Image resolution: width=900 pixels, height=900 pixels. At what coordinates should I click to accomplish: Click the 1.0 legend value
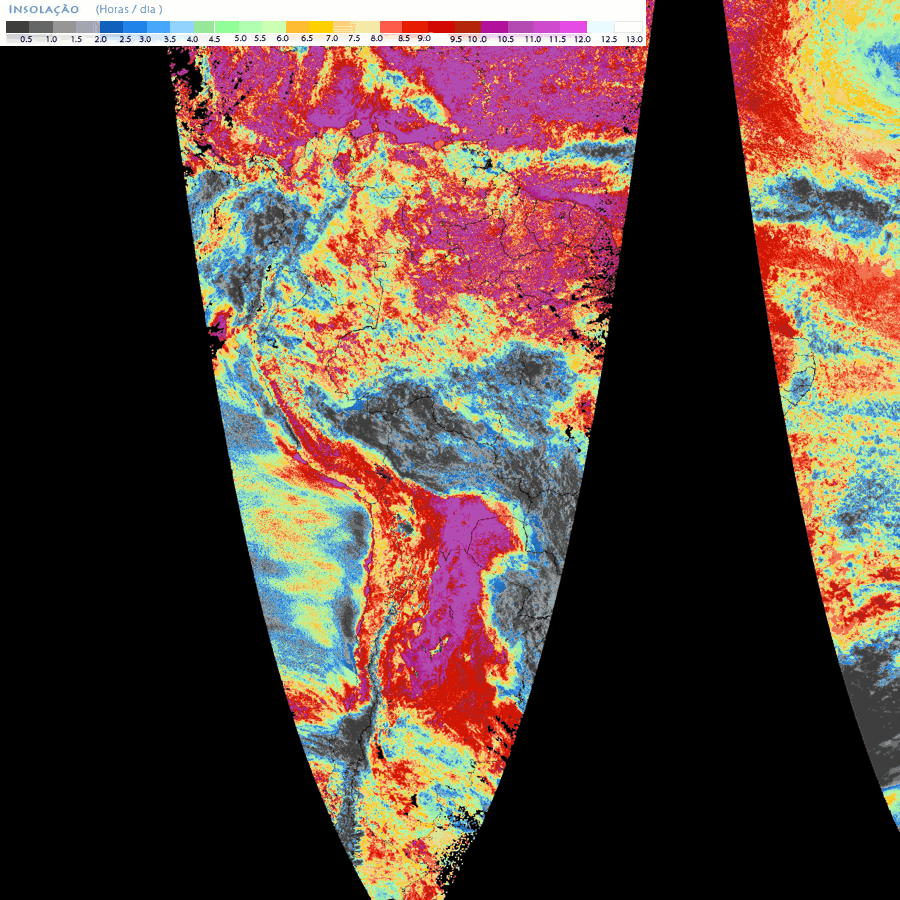[51, 39]
